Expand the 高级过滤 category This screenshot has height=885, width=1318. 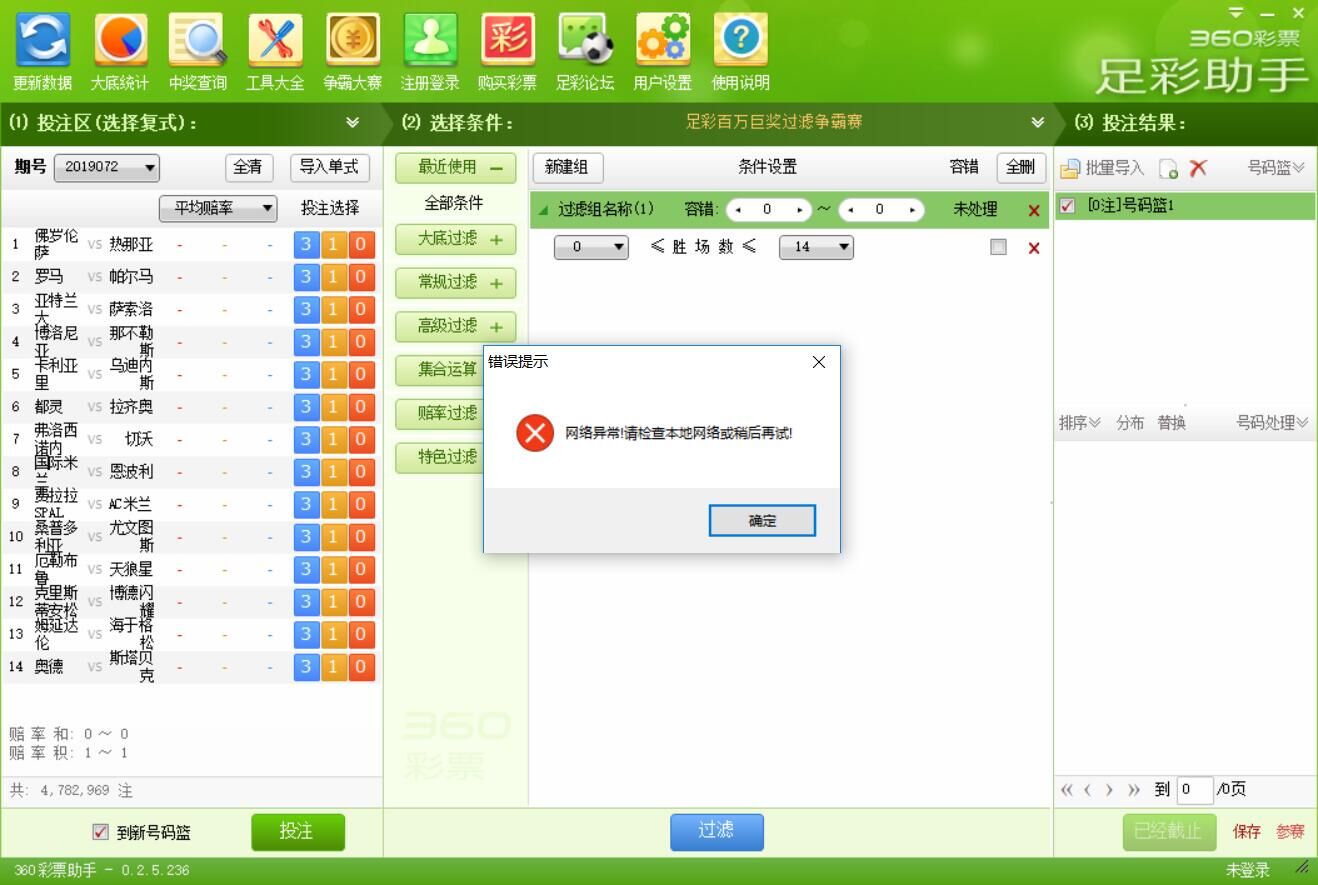(x=455, y=326)
